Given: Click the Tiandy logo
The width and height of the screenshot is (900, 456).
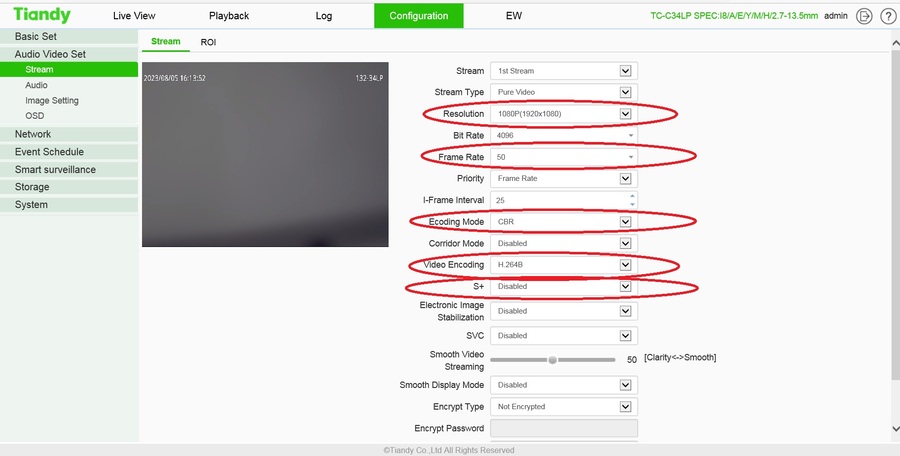Looking at the screenshot, I should [42, 16].
